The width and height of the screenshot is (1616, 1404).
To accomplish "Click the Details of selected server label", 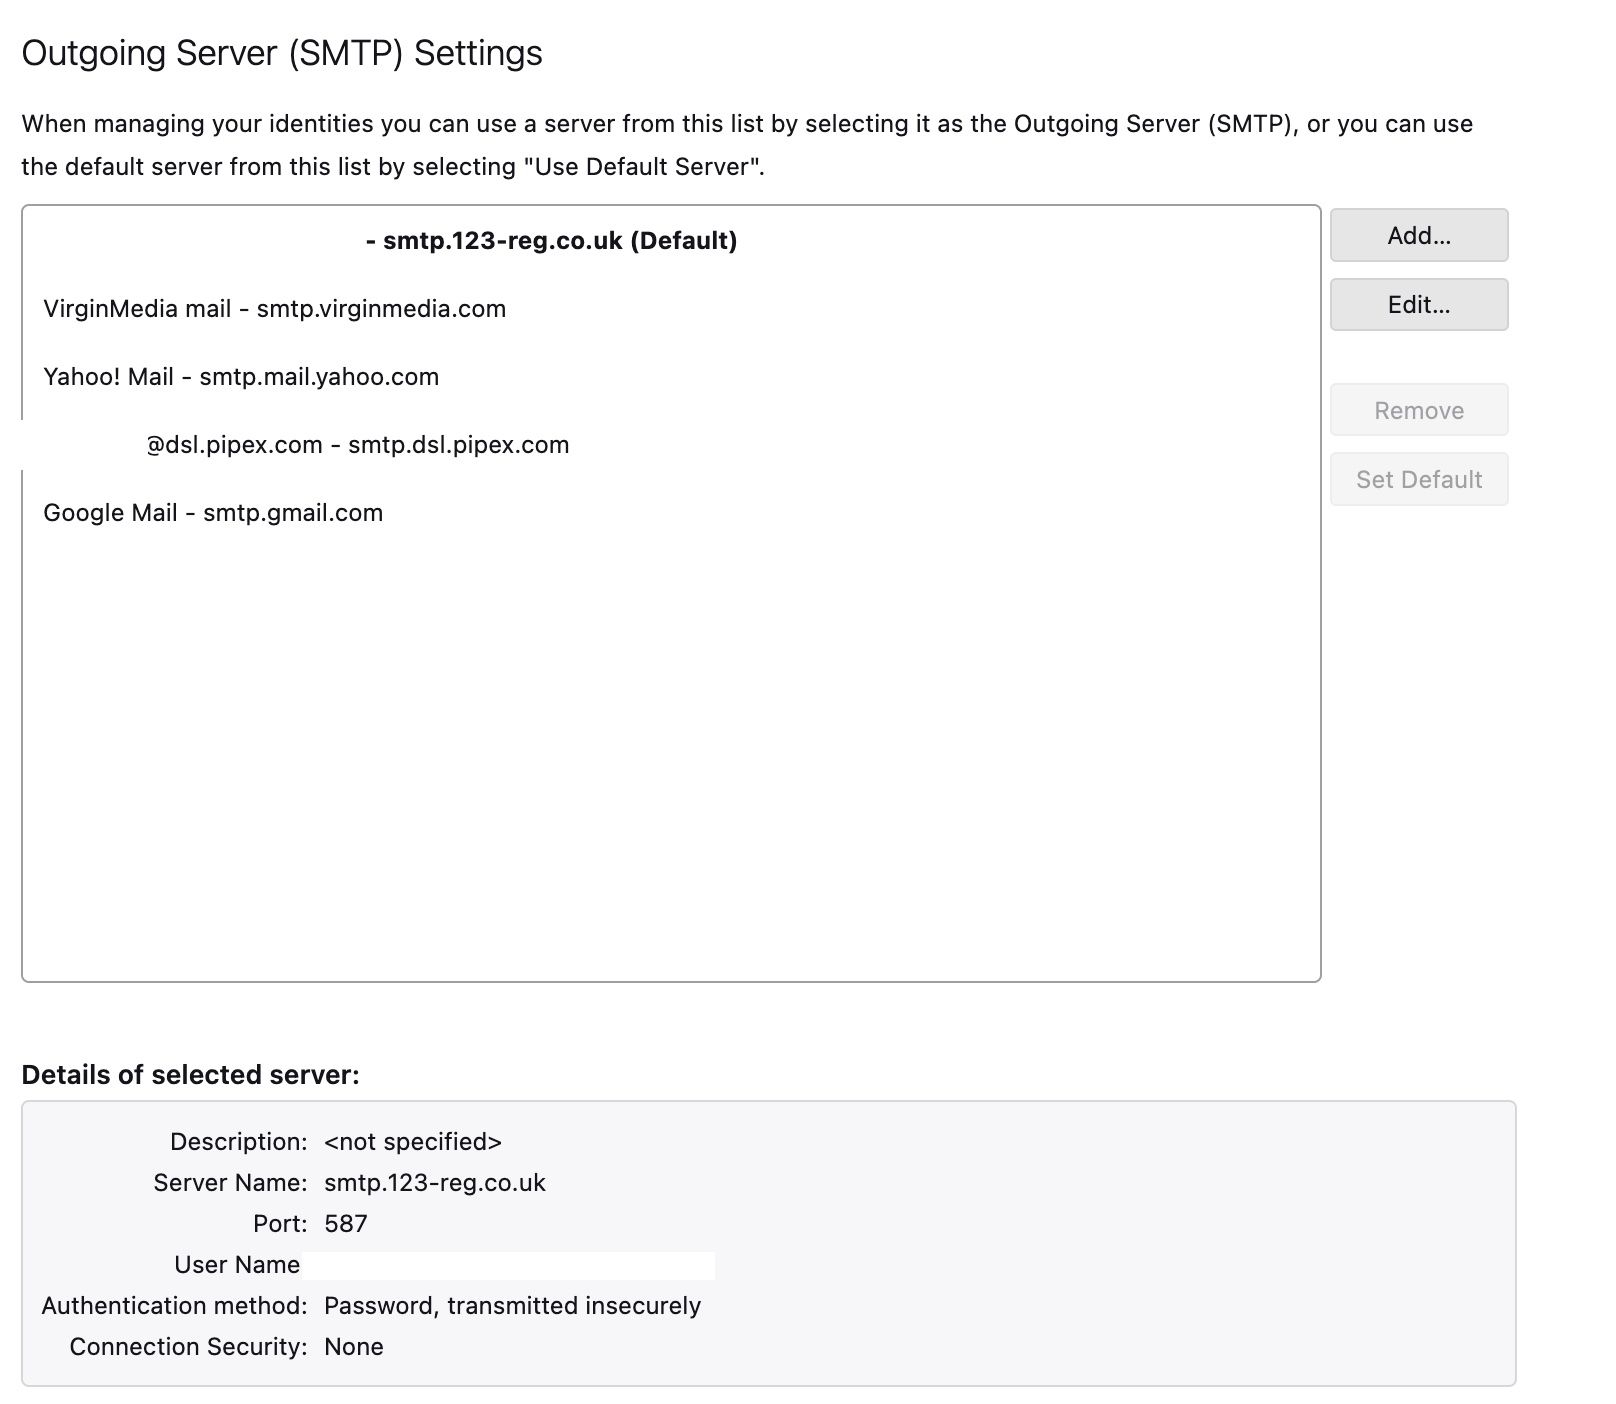I will 190,1075.
